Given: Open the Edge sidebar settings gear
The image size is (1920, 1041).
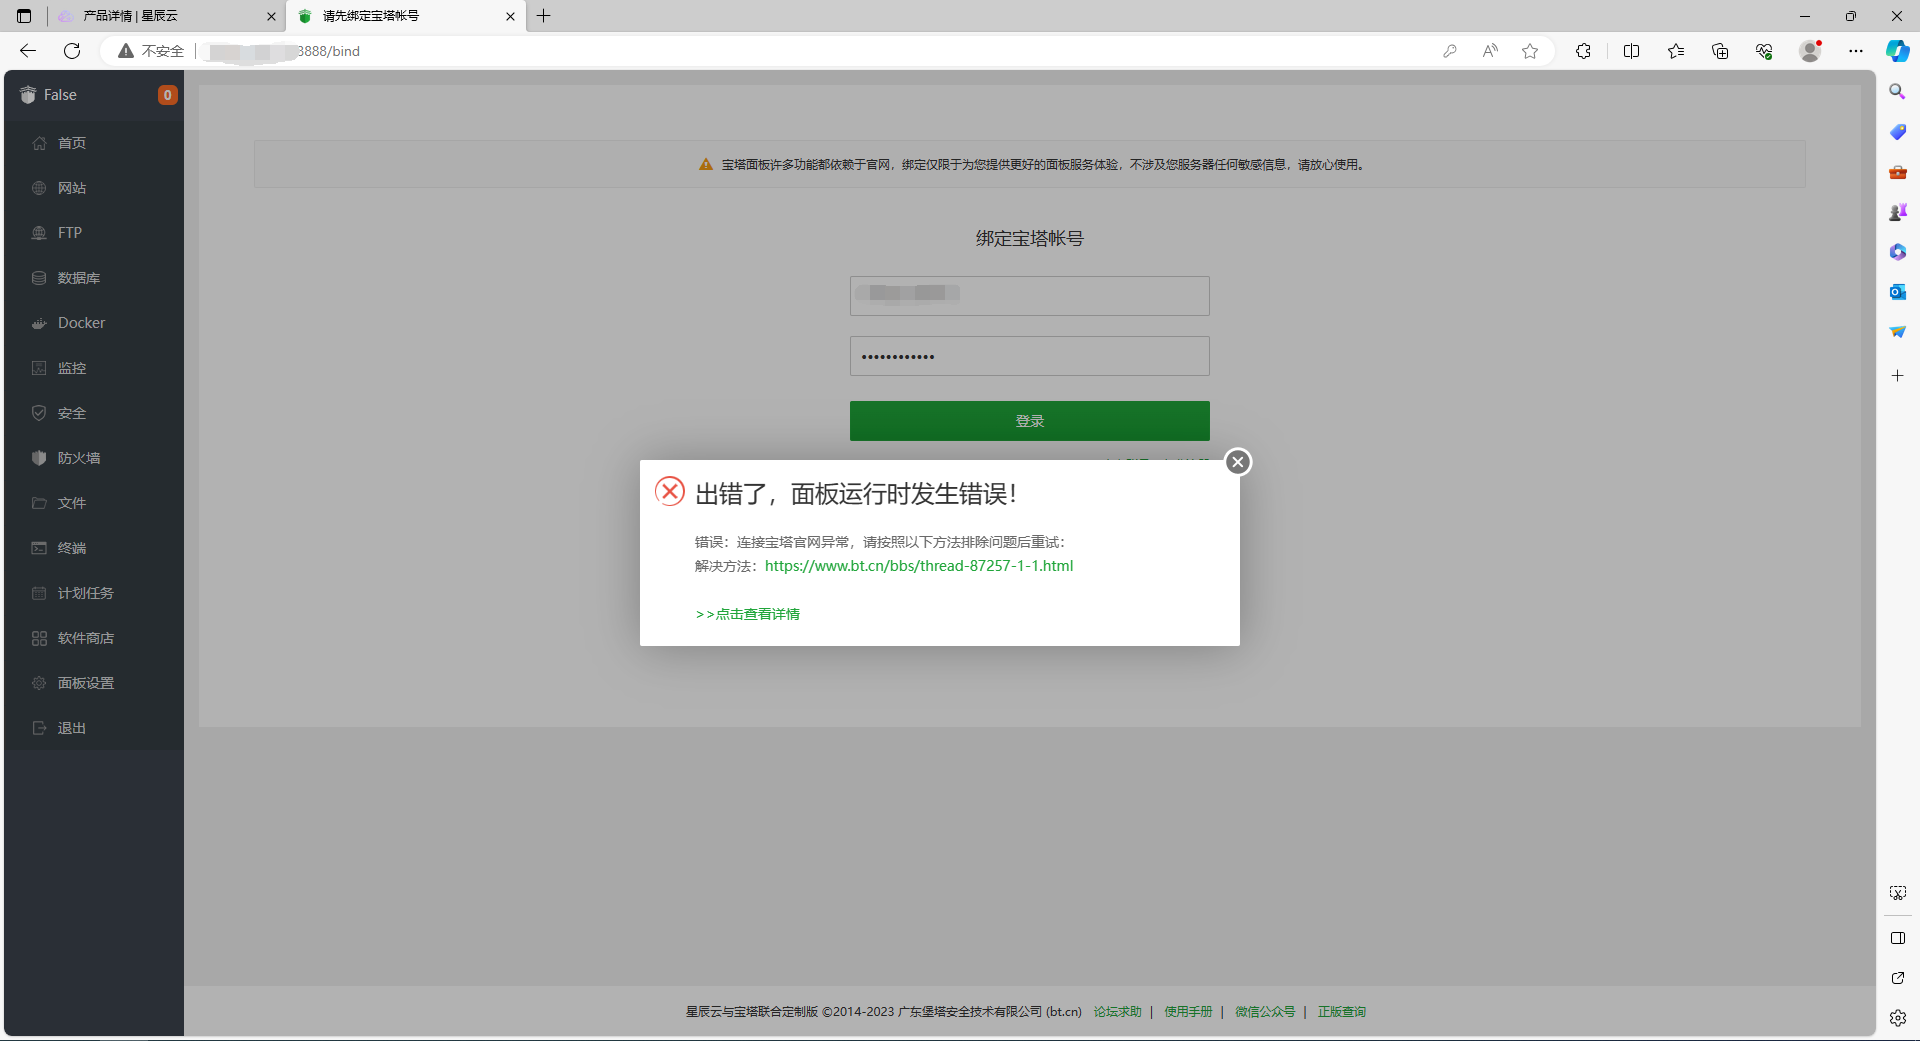Looking at the screenshot, I should pyautogui.click(x=1897, y=1018).
